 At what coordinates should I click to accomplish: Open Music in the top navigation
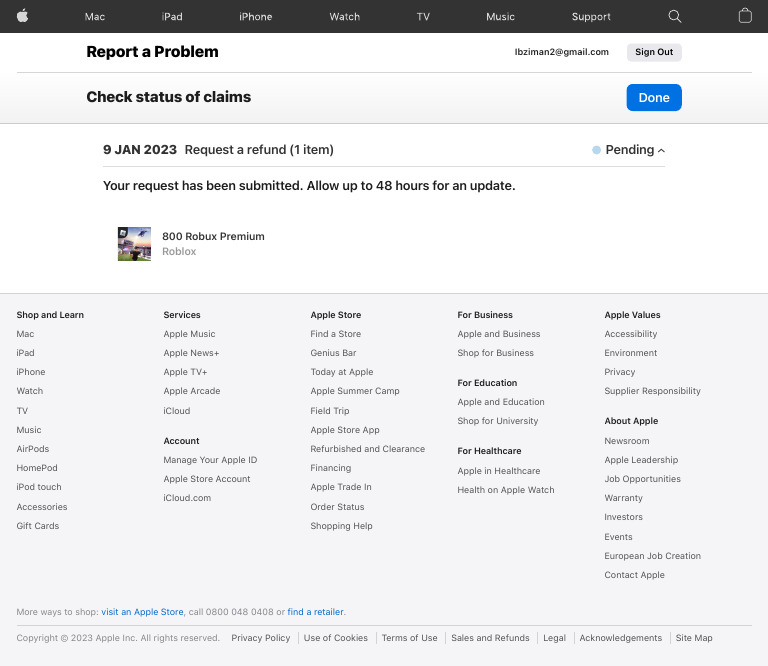tap(500, 17)
